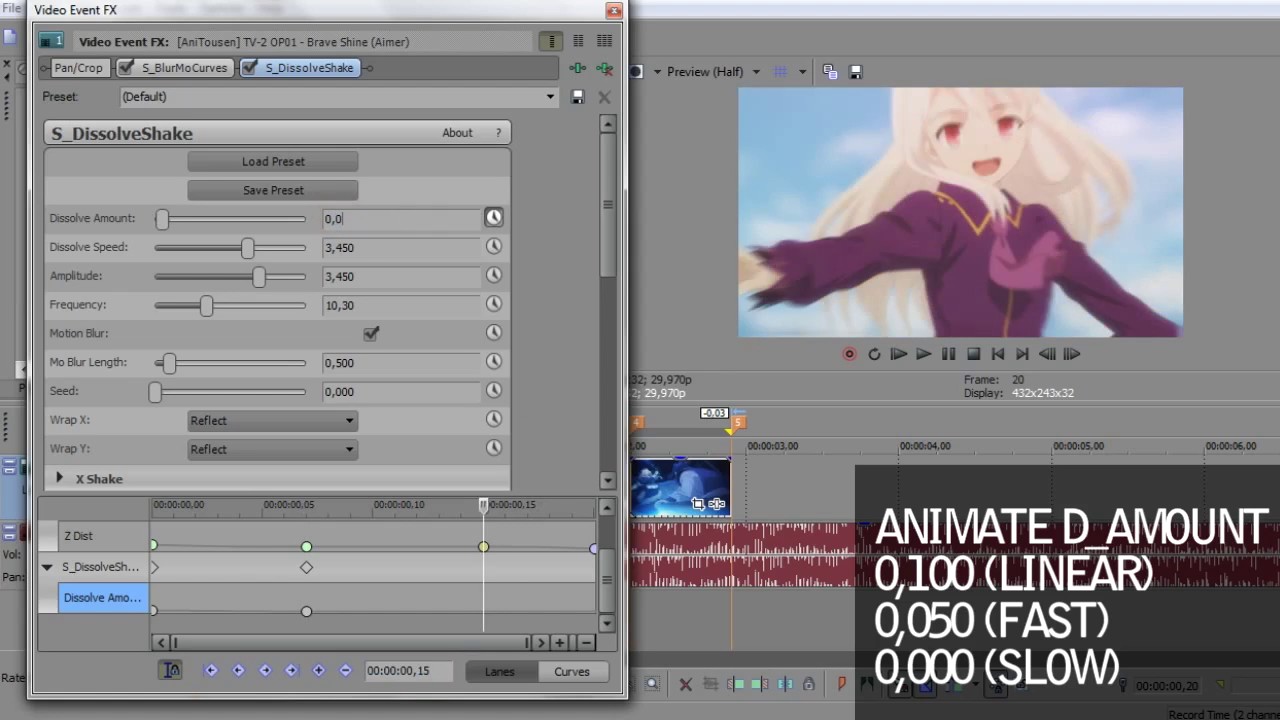Click the record button under preview
Image resolution: width=1280 pixels, height=720 pixels.
click(849, 354)
